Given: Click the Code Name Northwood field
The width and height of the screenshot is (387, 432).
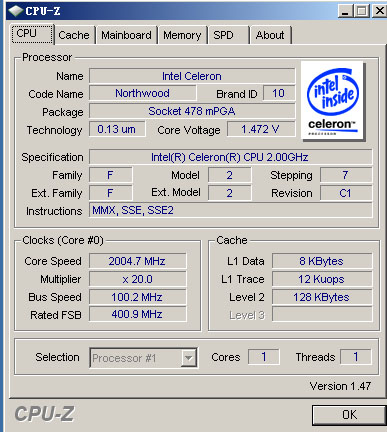Looking at the screenshot, I should (x=143, y=93).
